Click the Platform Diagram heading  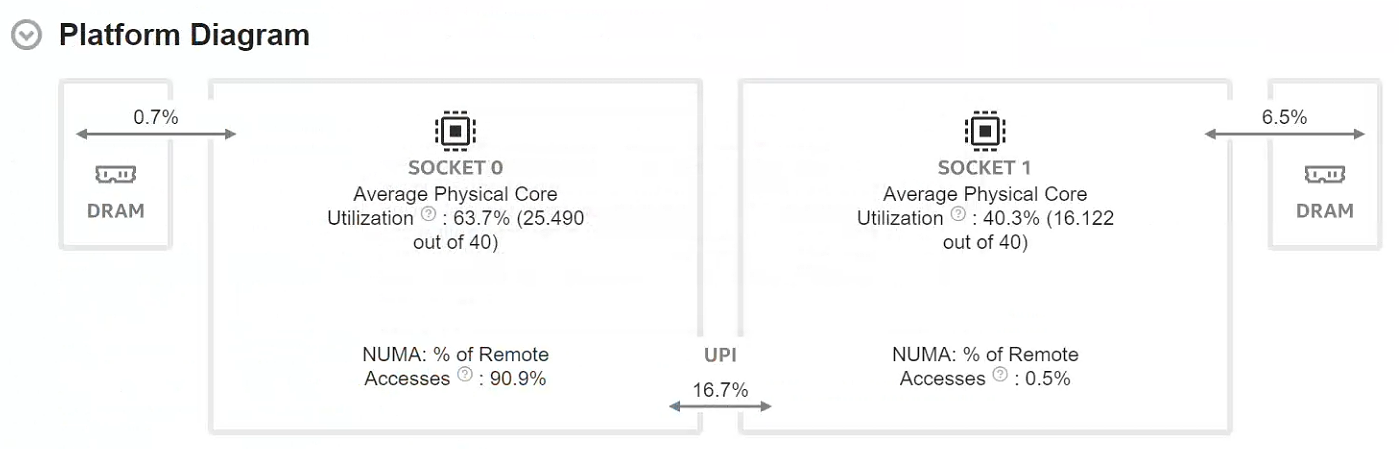(184, 35)
